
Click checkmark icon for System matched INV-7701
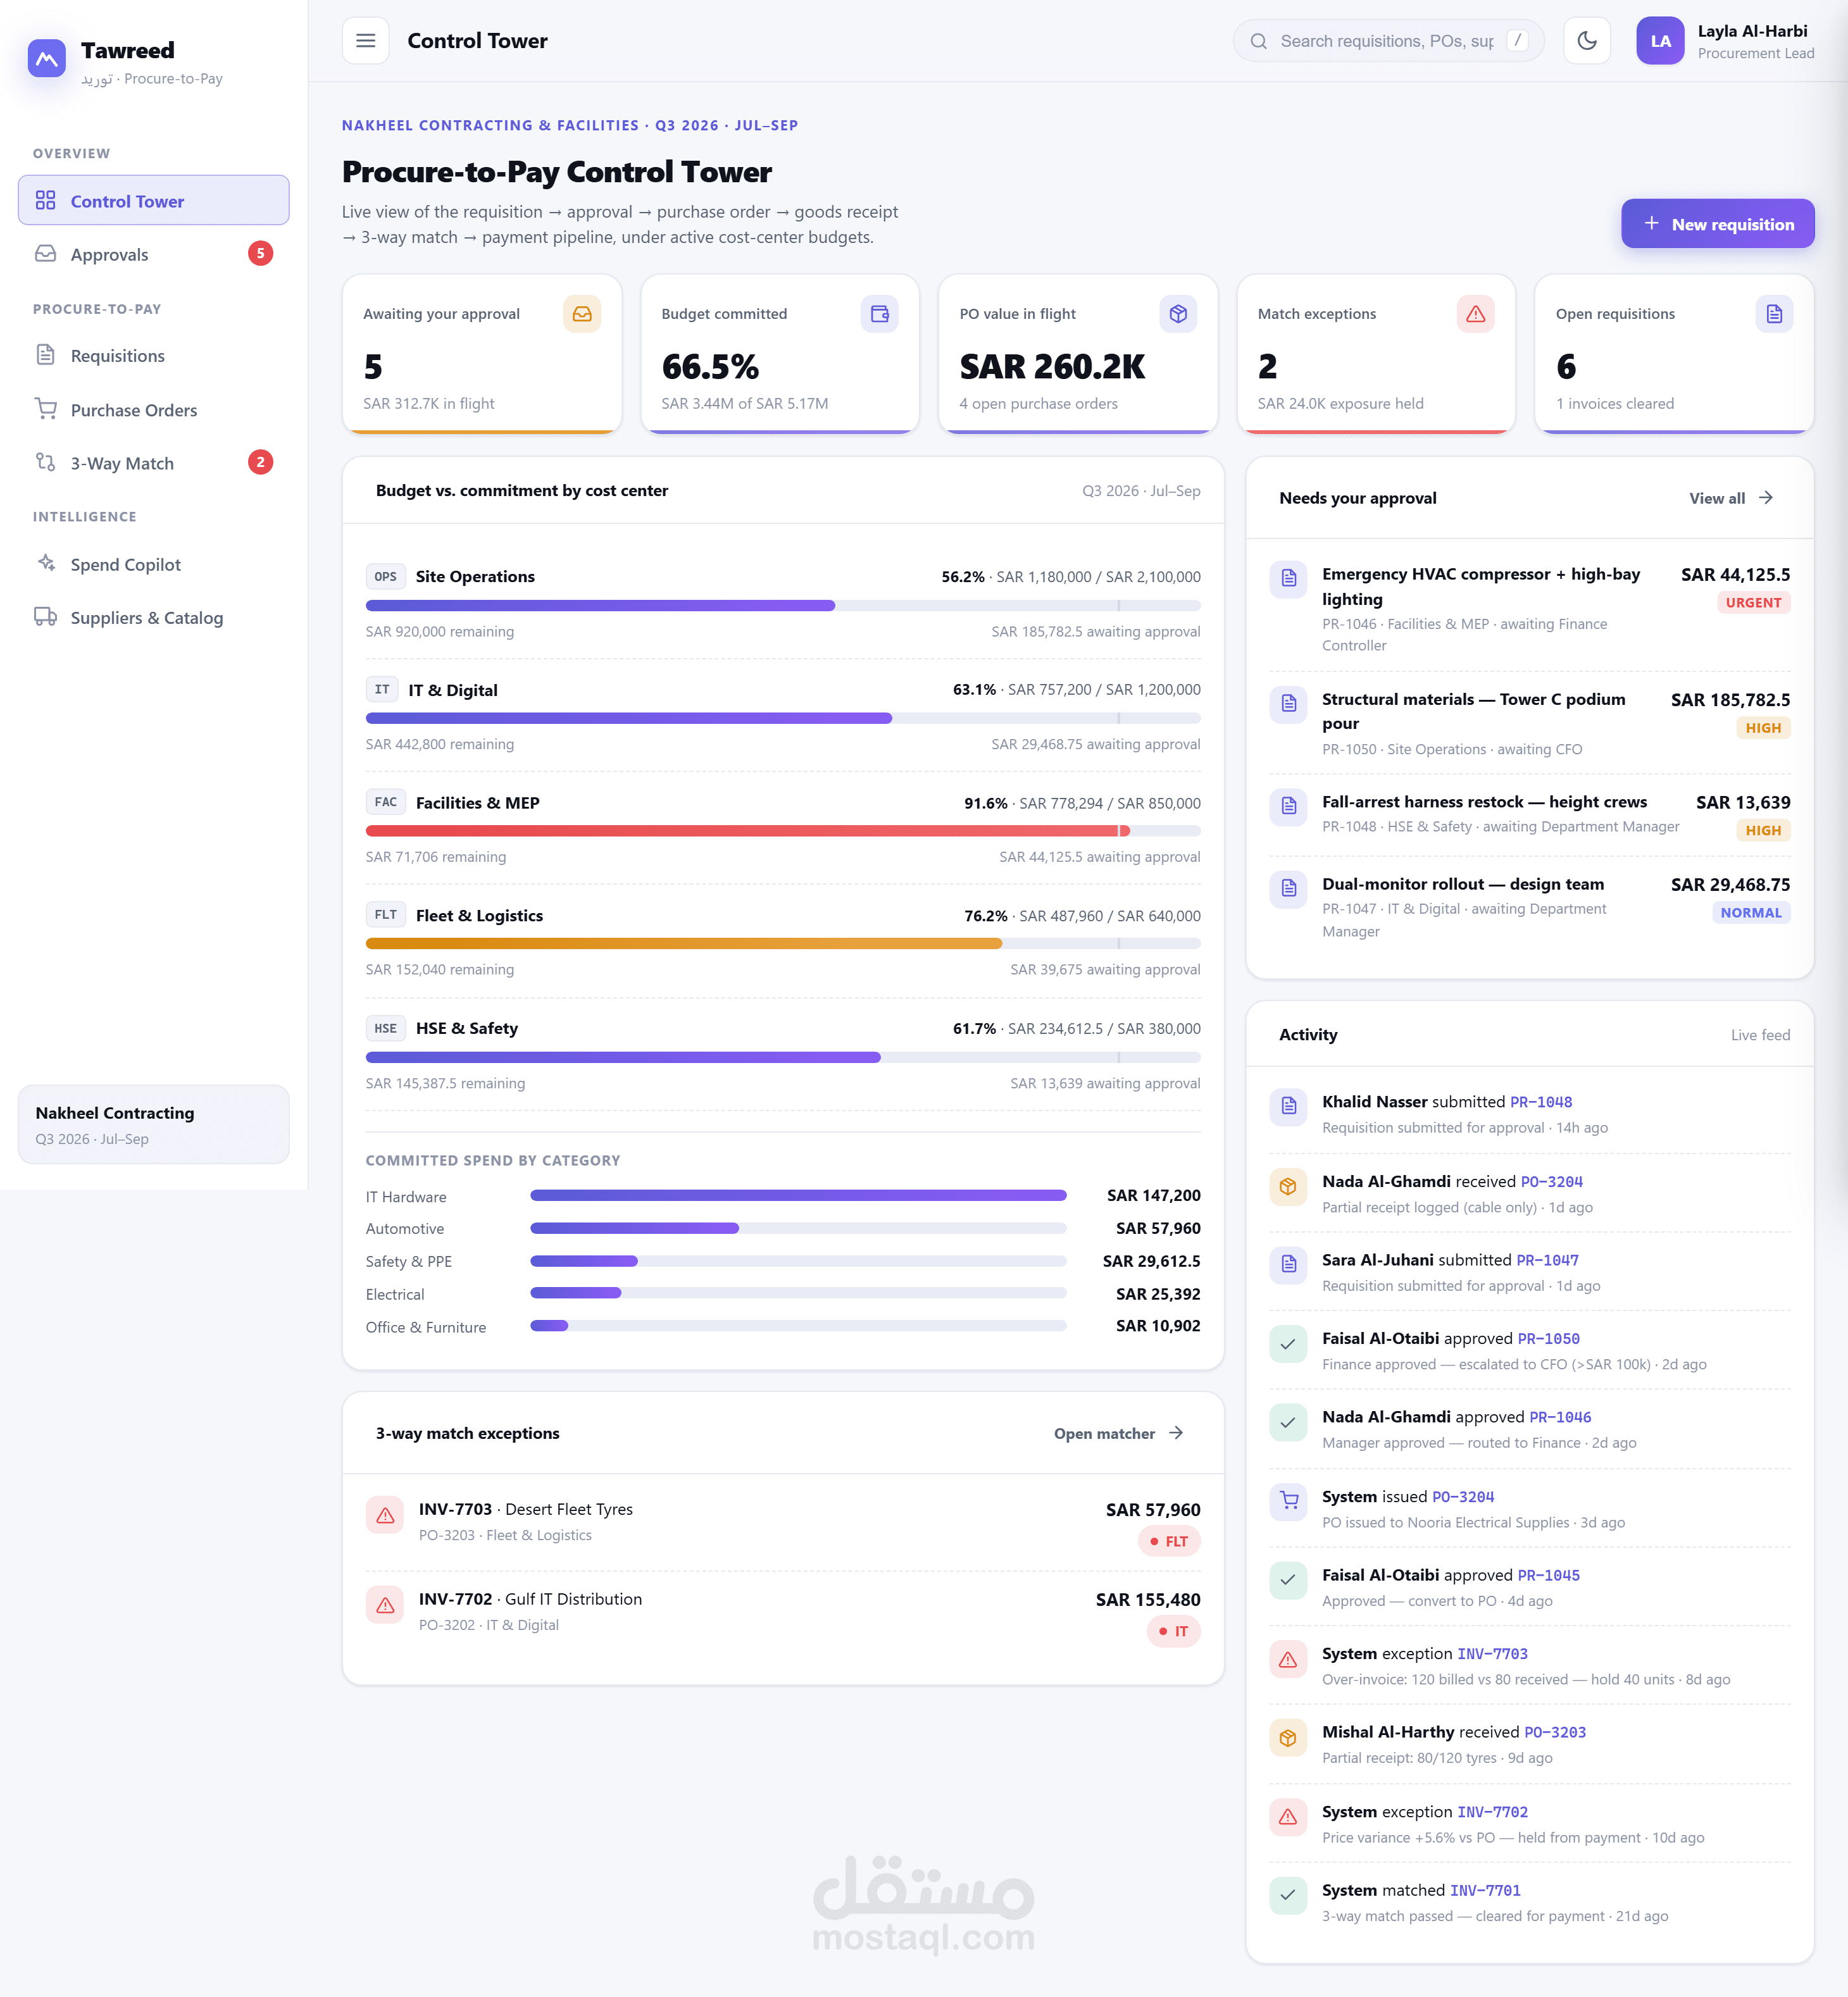[x=1288, y=1895]
